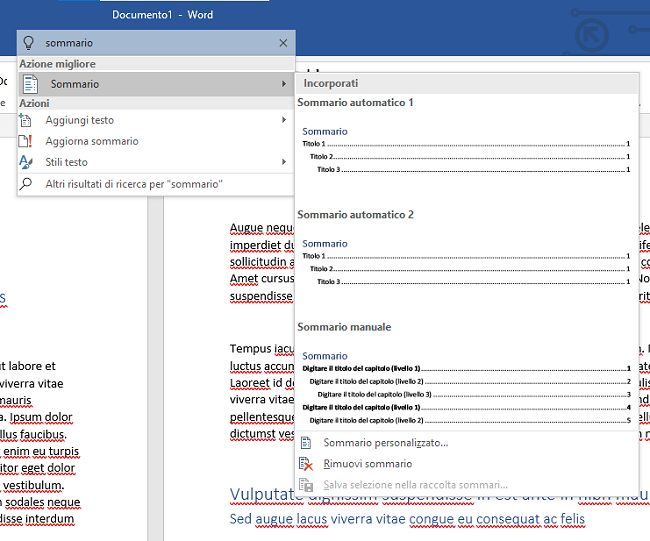Click Salva selezione nella raccolta sommari

(467, 485)
